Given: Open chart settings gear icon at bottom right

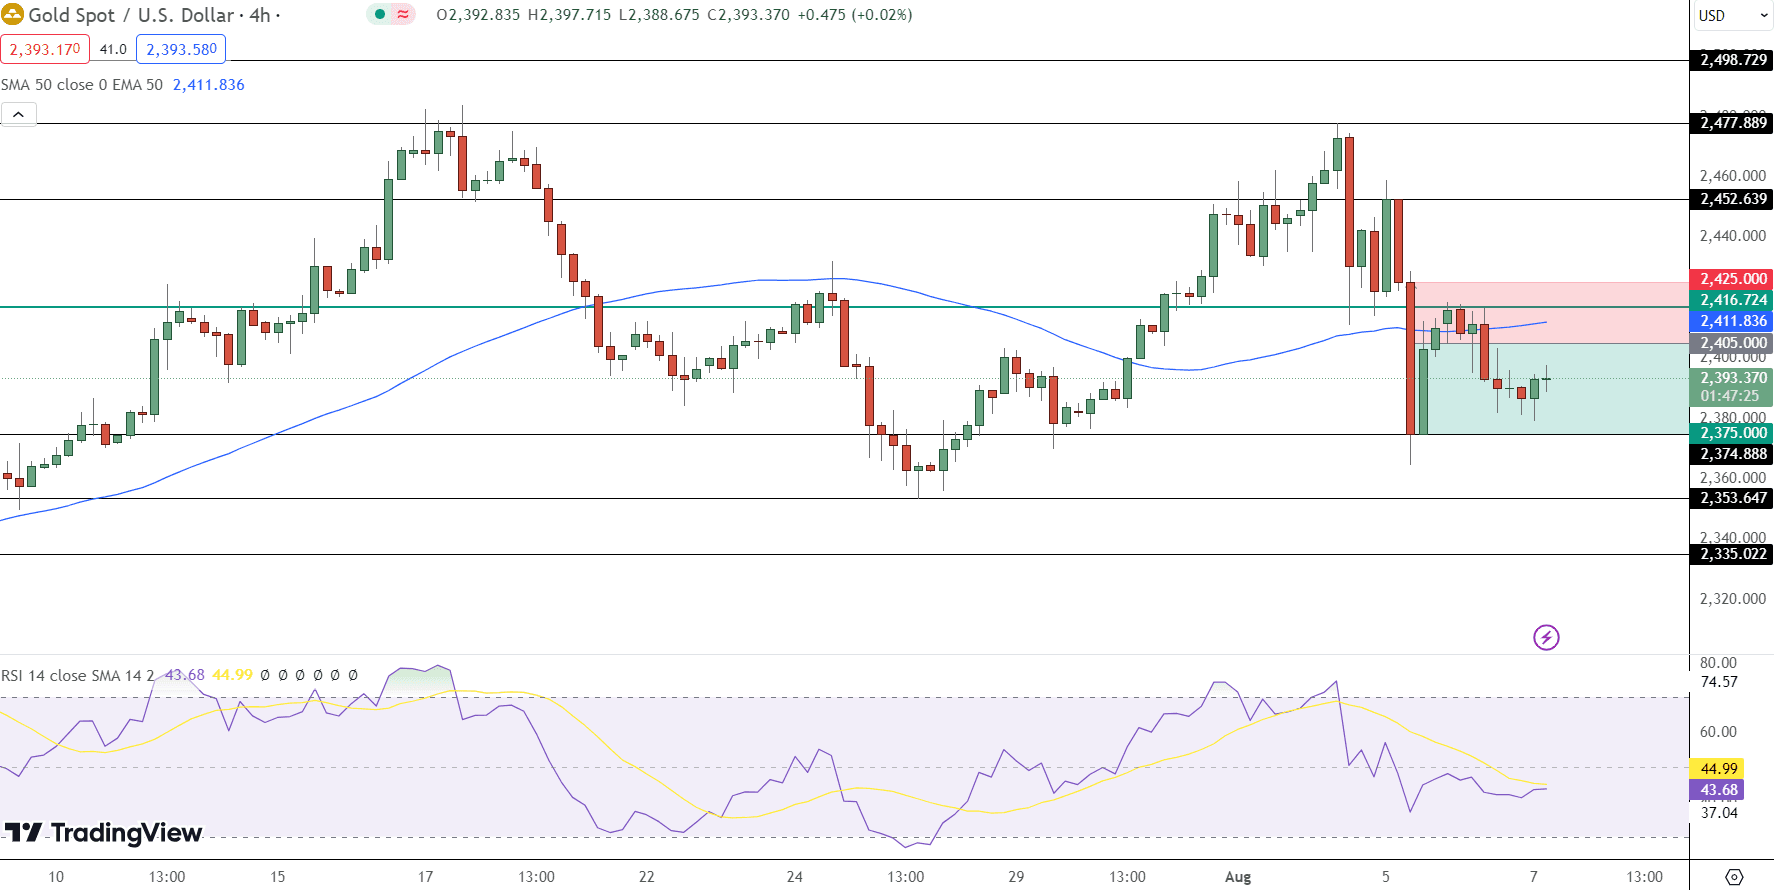Looking at the screenshot, I should point(1734,877).
